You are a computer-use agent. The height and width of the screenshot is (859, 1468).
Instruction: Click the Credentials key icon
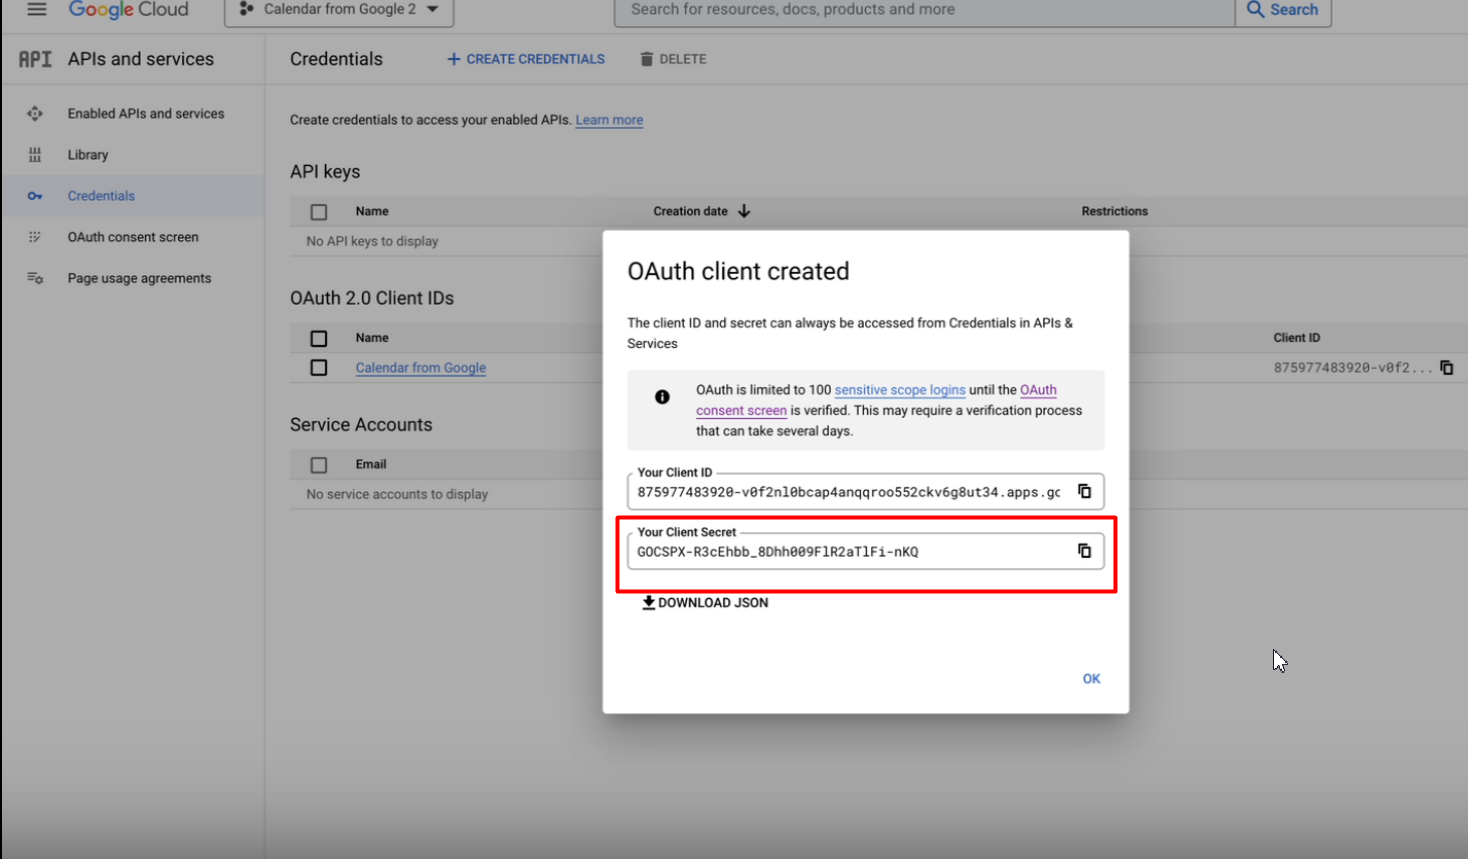tap(35, 196)
